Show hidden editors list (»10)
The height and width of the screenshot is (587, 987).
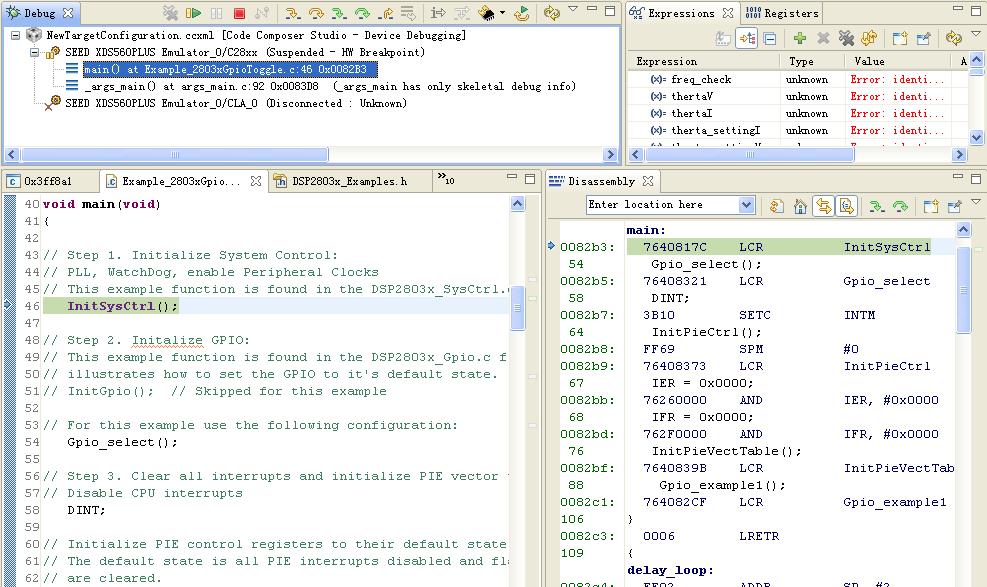446,179
